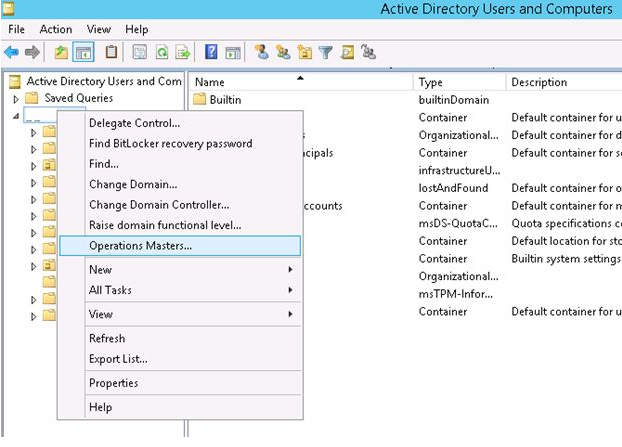Click the application icon in the title bar
This screenshot has width=622, height=447.
click(x=8, y=9)
